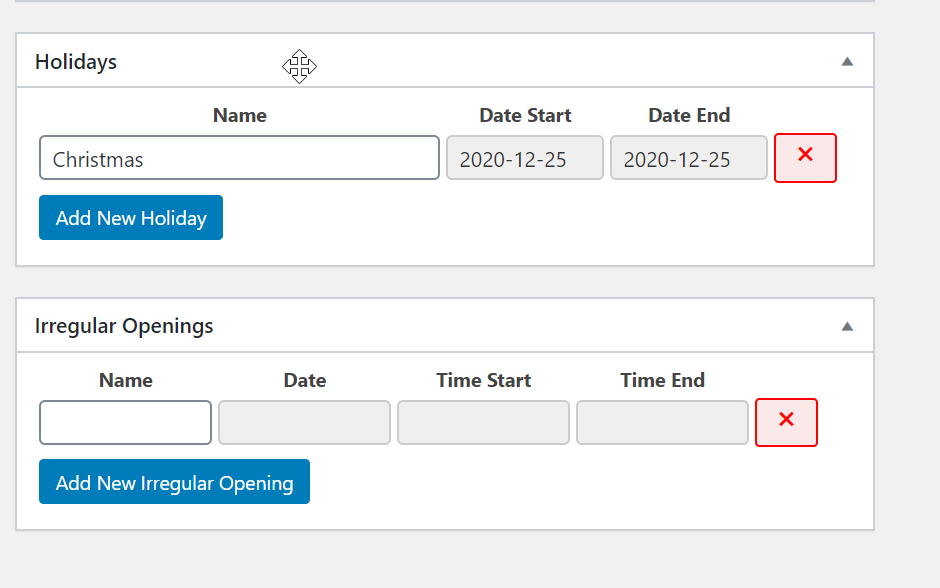This screenshot has height=588, width=940.
Task: Collapse the Holidays panel arrow
Action: coord(847,61)
